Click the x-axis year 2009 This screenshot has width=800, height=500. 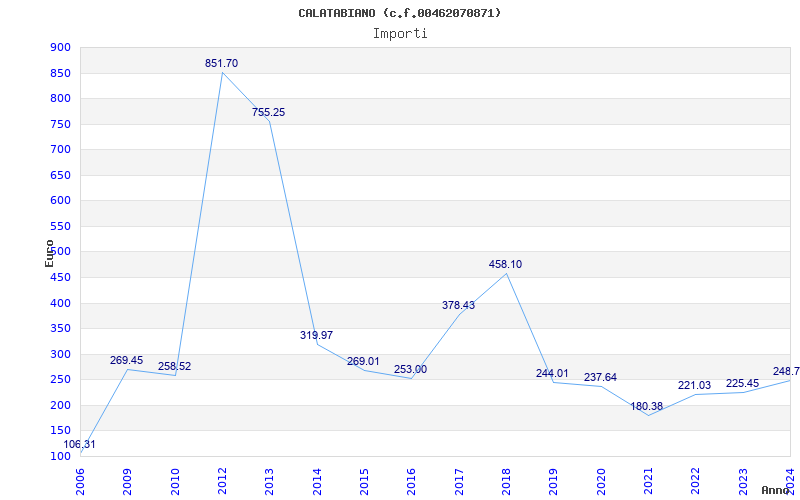(x=127, y=482)
